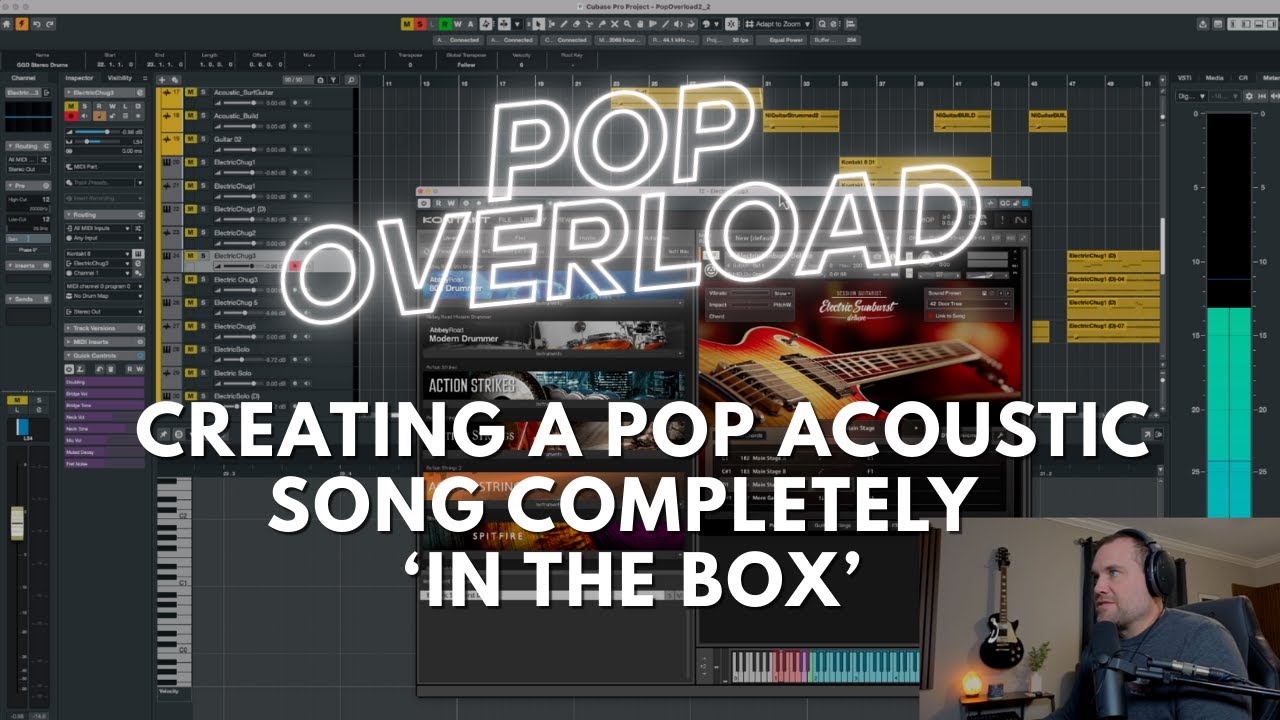Toggle global Read R in top toolbar
Screen dimensions: 1280x720
tap(445, 24)
